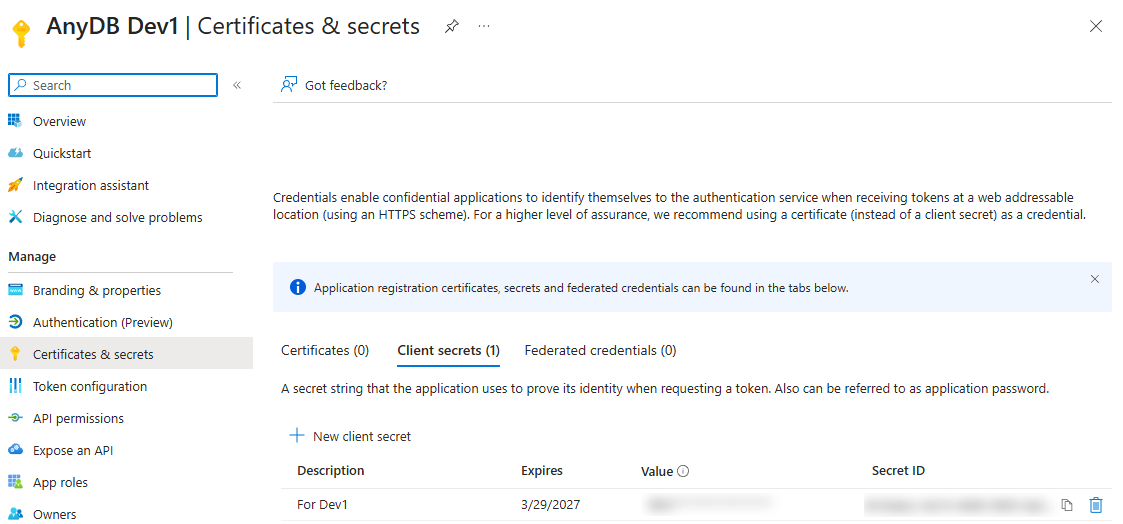Click the blue info icon in banner
This screenshot has height=524, width=1123.
(x=297, y=288)
